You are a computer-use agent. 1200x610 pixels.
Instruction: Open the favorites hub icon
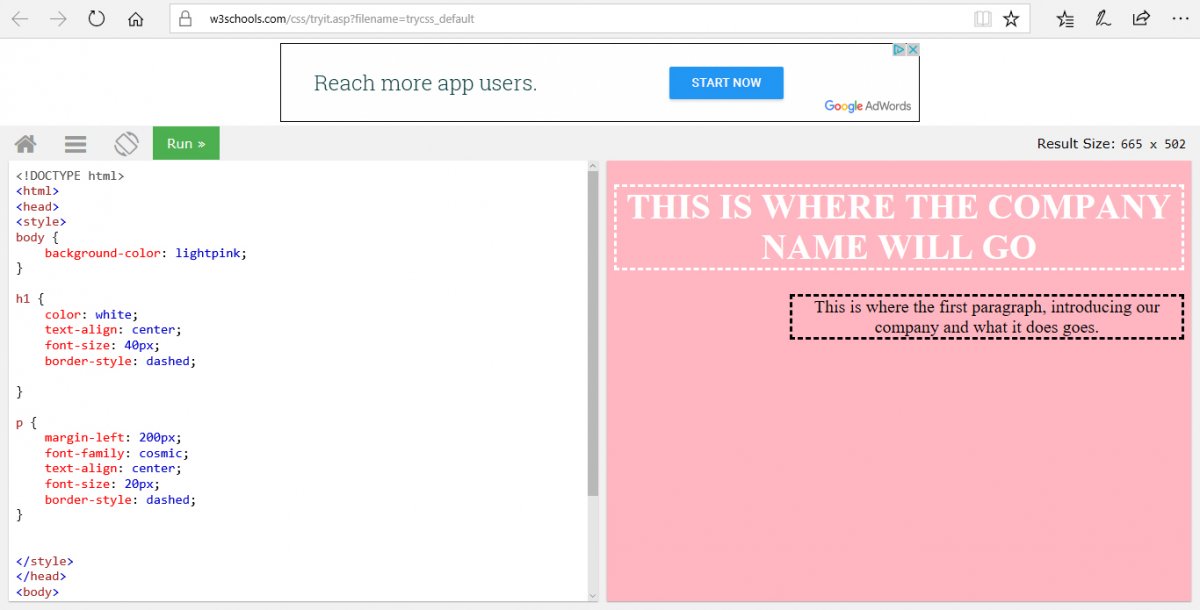tap(1065, 19)
